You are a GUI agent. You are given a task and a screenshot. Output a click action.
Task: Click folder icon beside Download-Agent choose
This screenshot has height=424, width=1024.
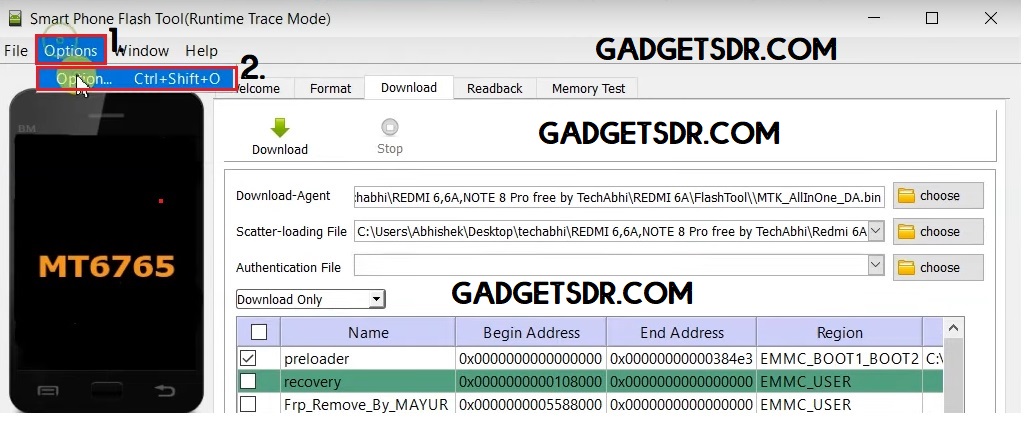tap(906, 196)
